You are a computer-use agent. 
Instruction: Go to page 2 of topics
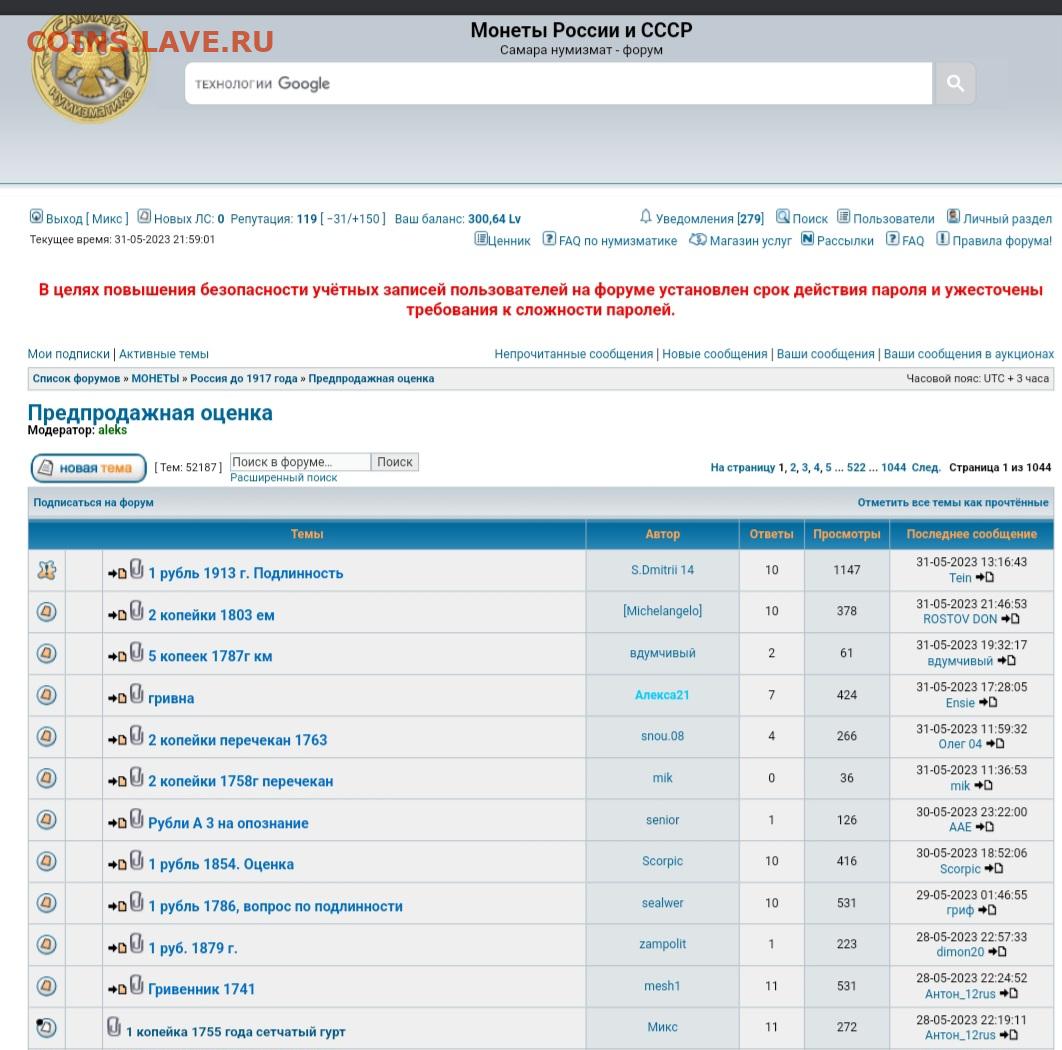tap(793, 467)
